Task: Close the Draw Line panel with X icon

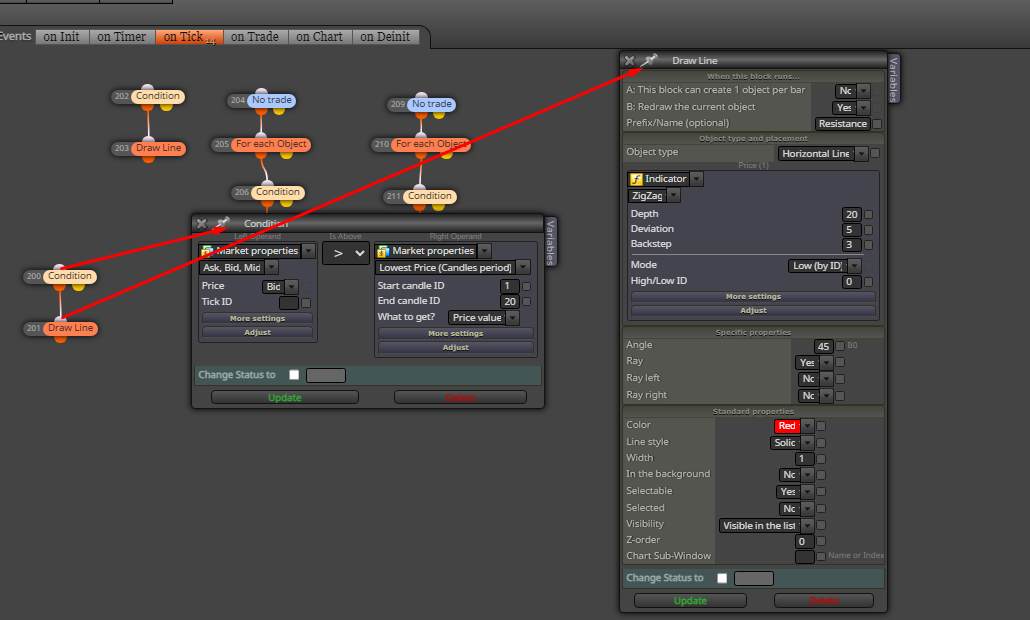Action: coord(629,60)
